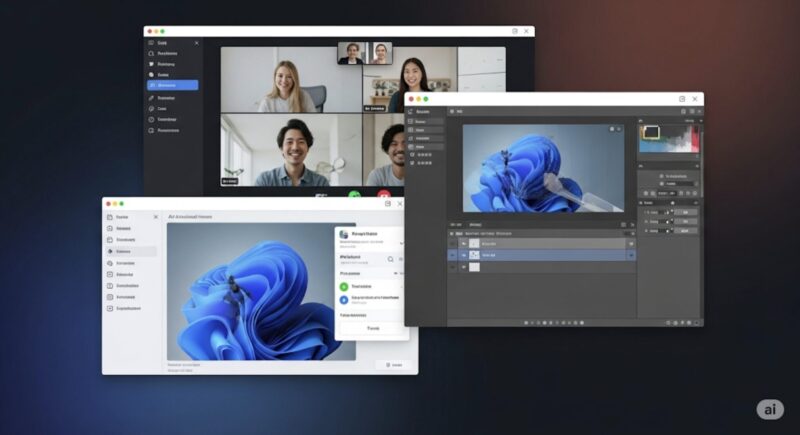Switch to the first tab above editor layers
This screenshot has width=800, height=435.
pyautogui.click(x=456, y=225)
